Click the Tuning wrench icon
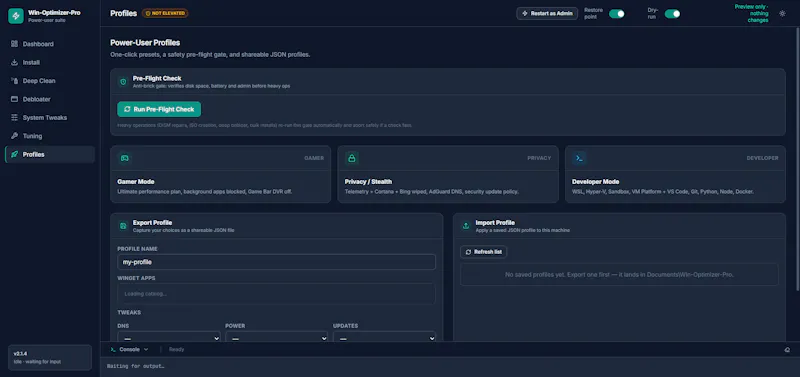Screen dimensions: 800x377 click(14, 136)
